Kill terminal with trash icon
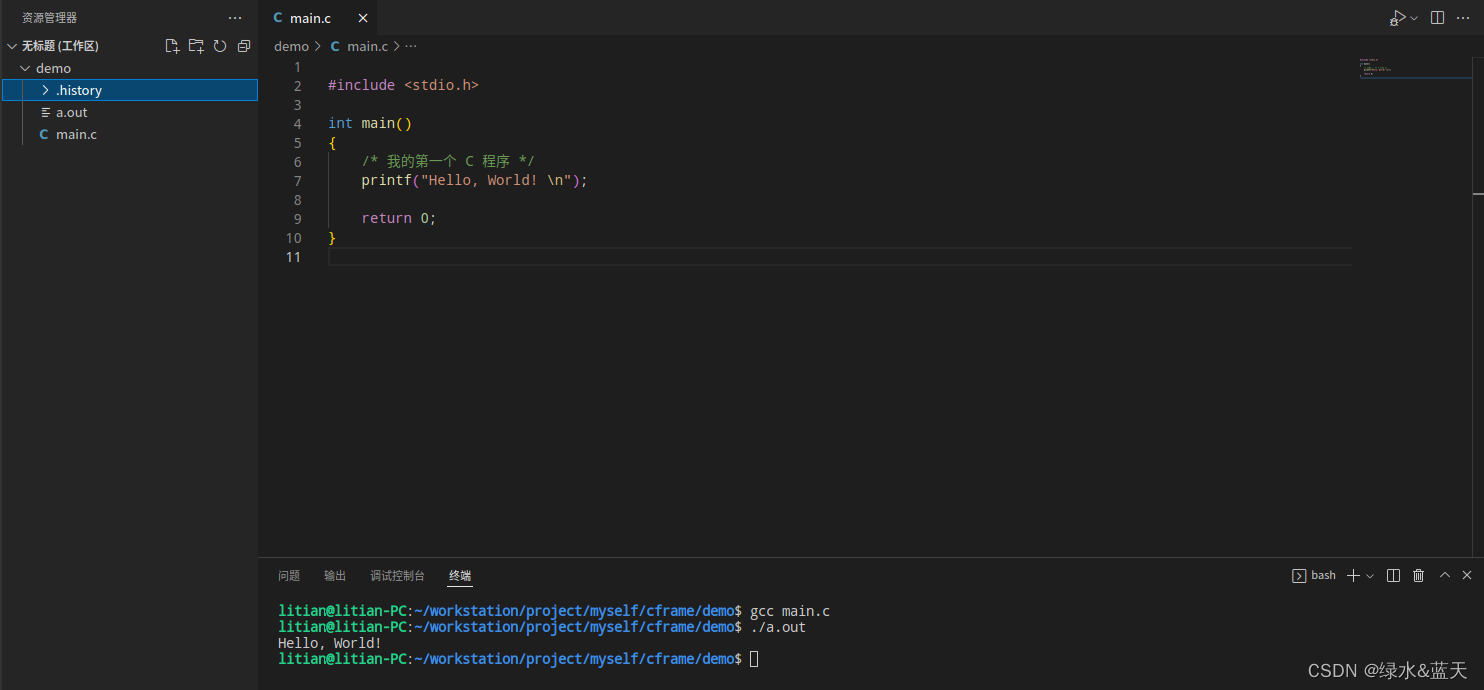The width and height of the screenshot is (1484, 690). point(1418,575)
